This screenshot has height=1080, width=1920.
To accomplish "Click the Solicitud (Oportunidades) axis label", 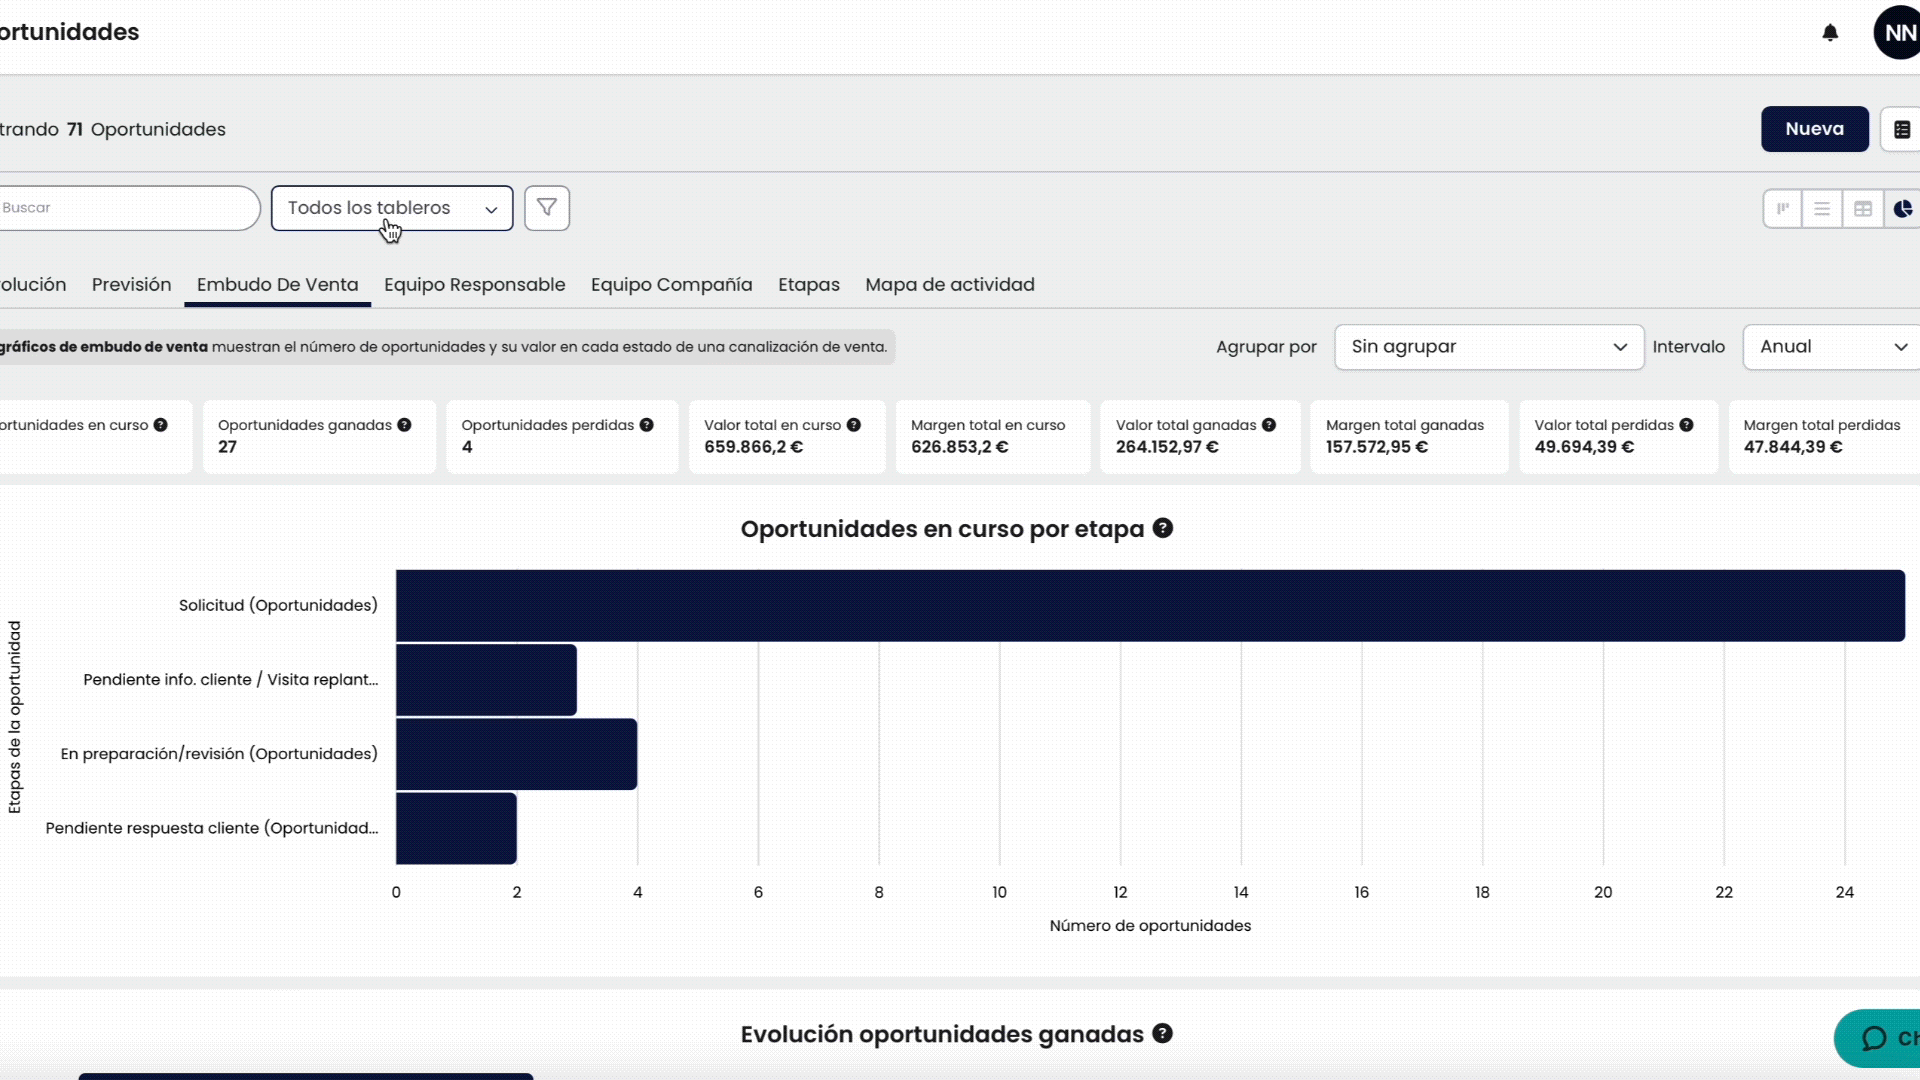I will pyautogui.click(x=278, y=605).
